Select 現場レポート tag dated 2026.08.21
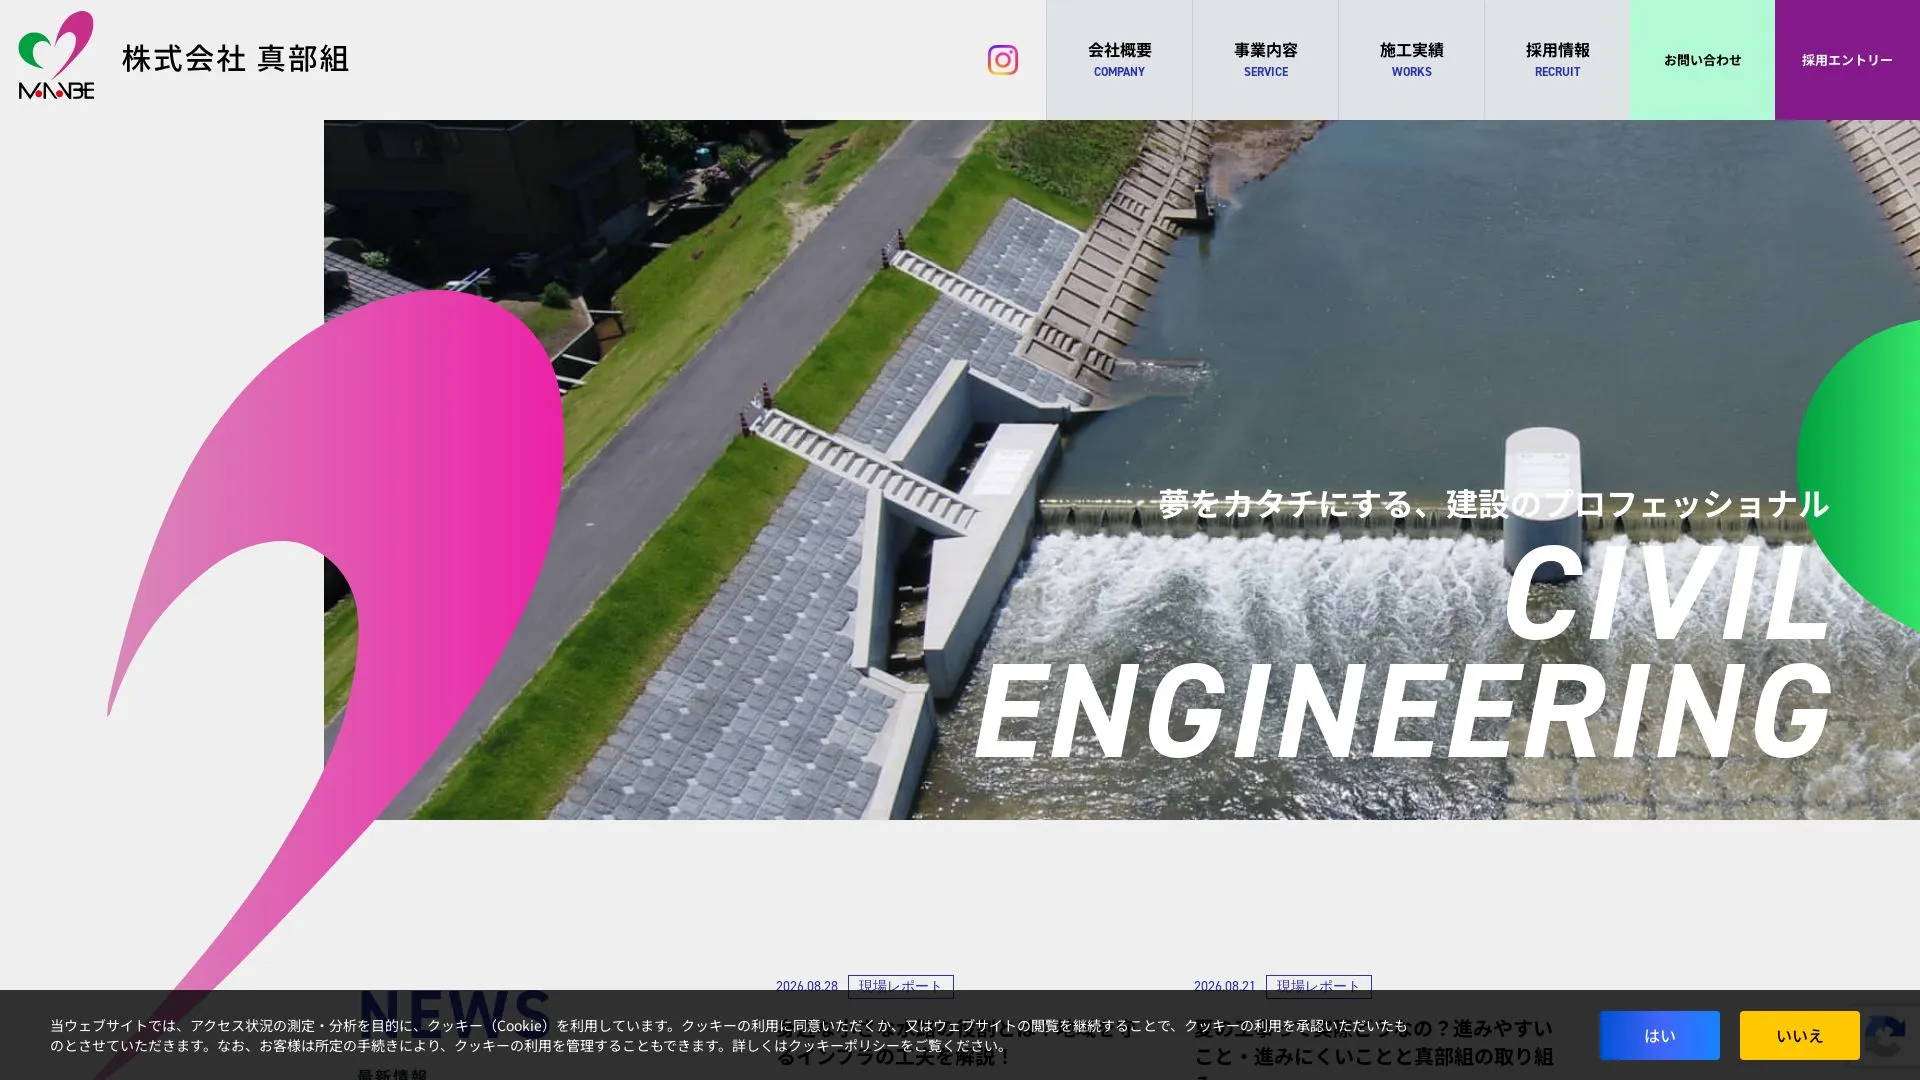The height and width of the screenshot is (1080, 1920). pos(1318,986)
